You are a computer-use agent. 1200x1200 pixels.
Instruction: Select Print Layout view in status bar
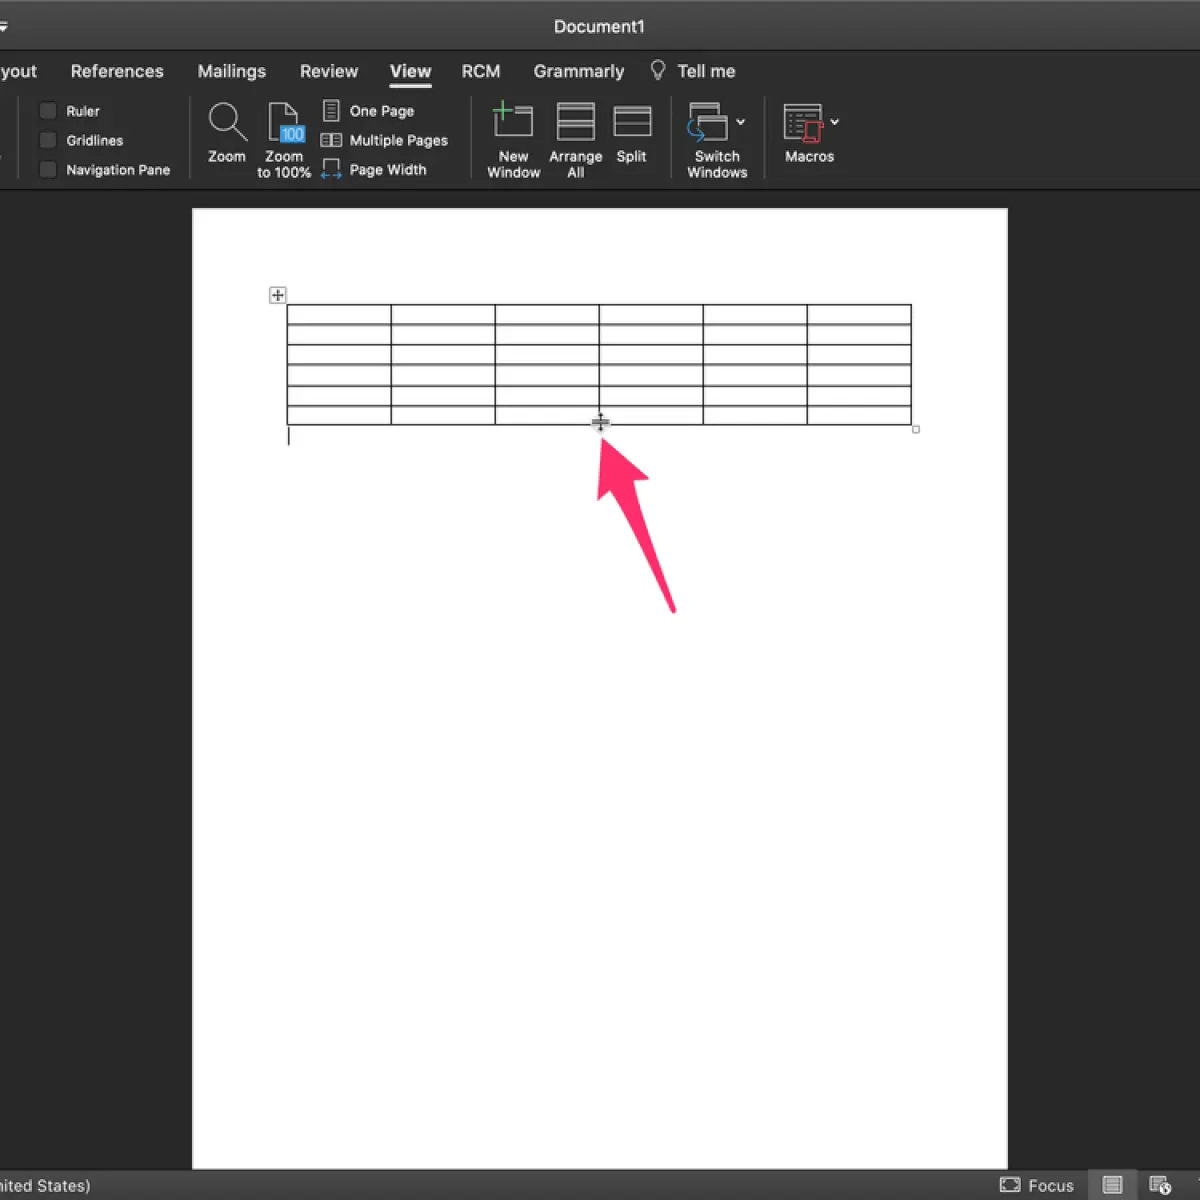[x=1112, y=1185]
